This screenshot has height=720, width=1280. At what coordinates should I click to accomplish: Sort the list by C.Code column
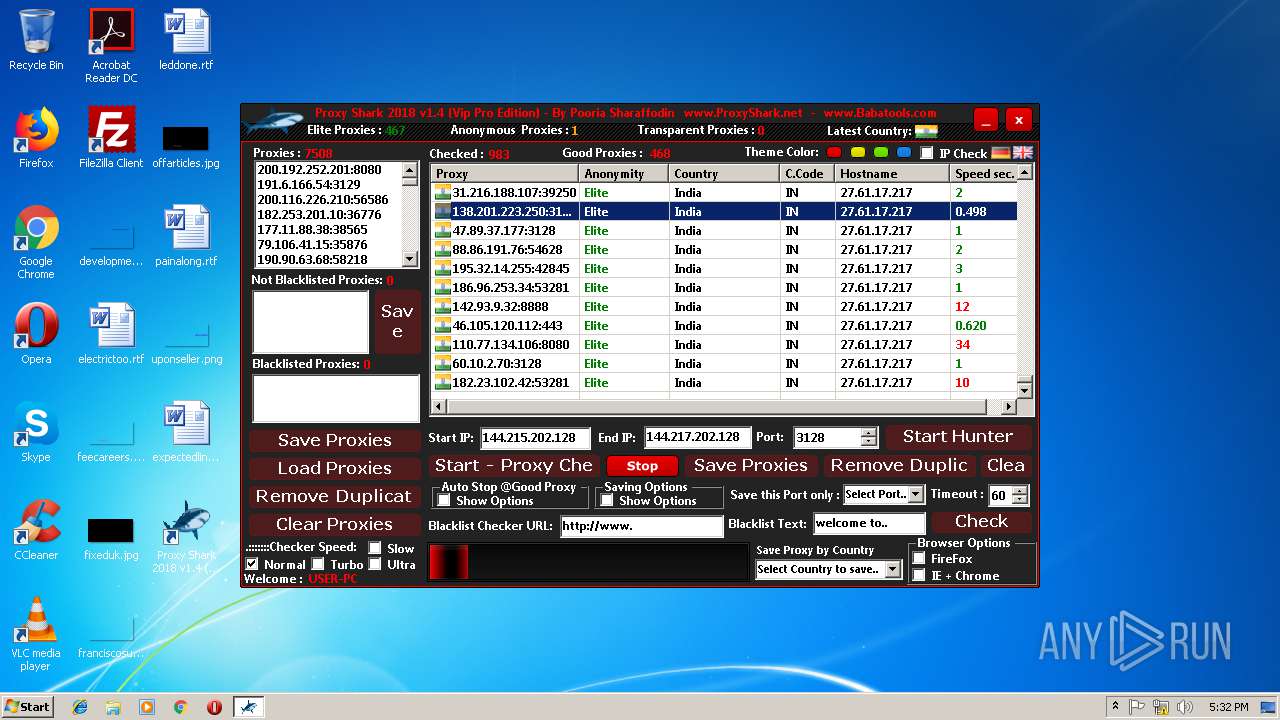click(x=807, y=173)
